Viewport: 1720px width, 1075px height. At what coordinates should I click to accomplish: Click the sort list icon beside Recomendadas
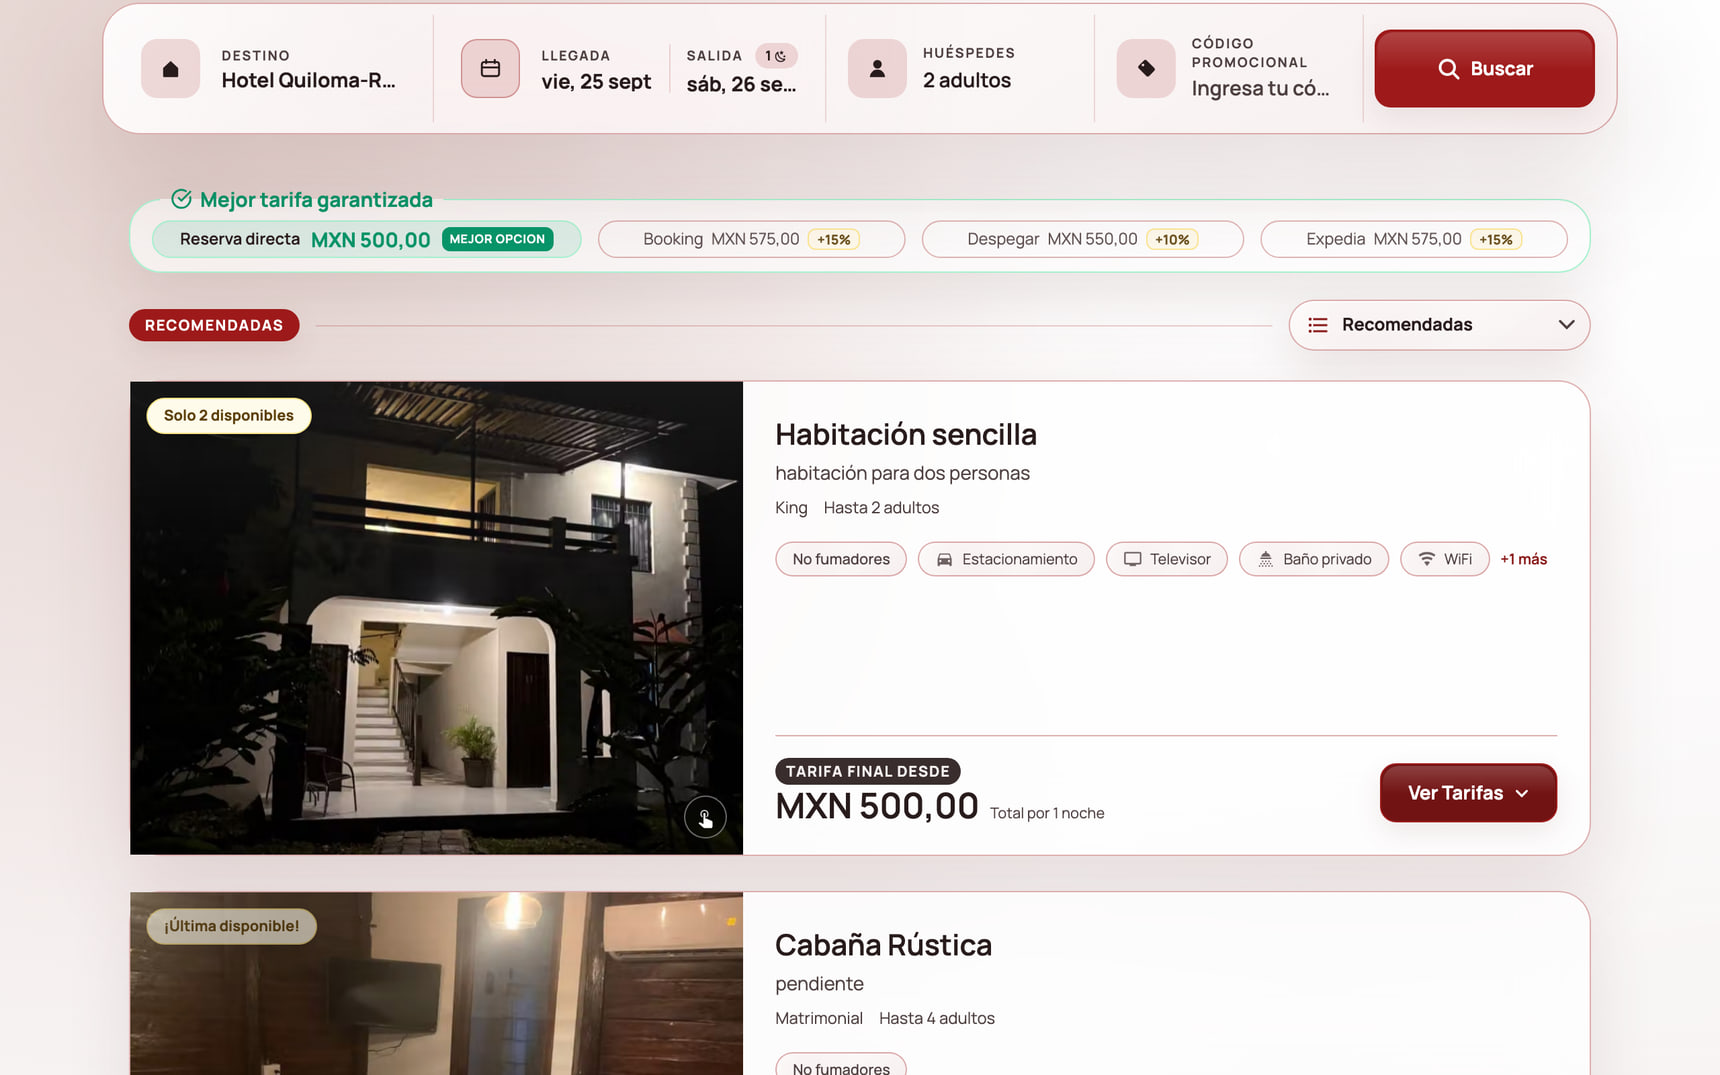(x=1318, y=325)
